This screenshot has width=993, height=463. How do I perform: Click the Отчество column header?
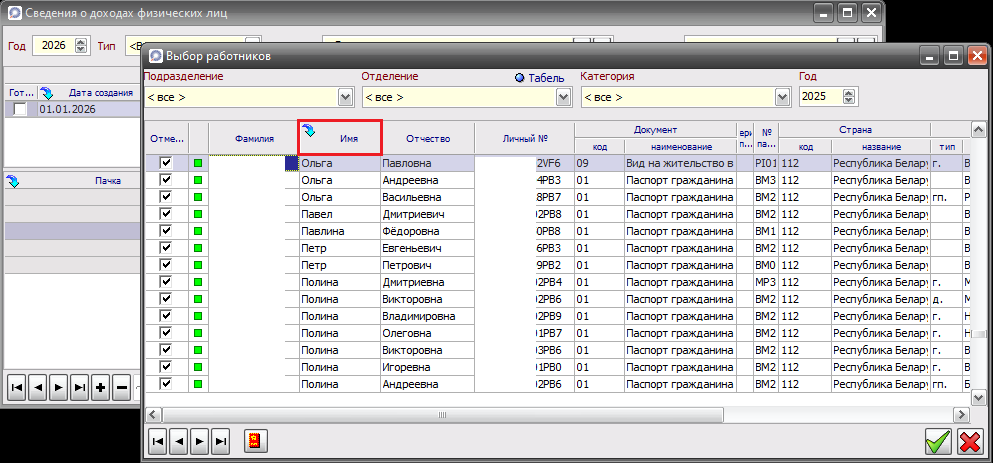[428, 138]
